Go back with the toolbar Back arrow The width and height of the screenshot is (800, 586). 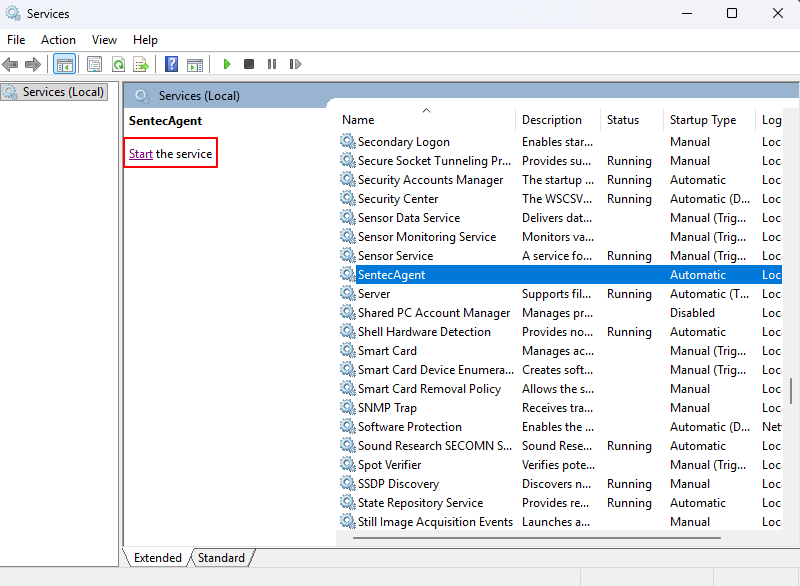coord(10,64)
